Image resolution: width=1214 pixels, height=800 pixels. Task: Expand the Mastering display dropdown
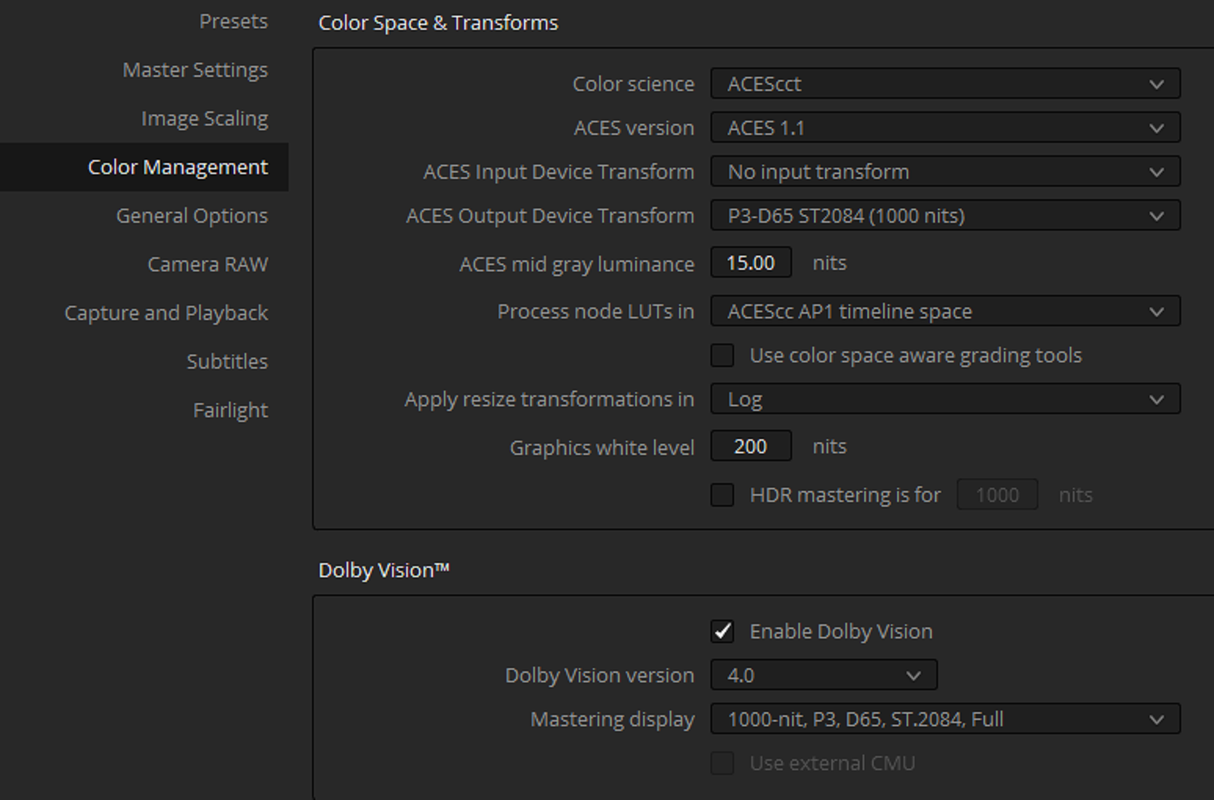click(x=945, y=719)
